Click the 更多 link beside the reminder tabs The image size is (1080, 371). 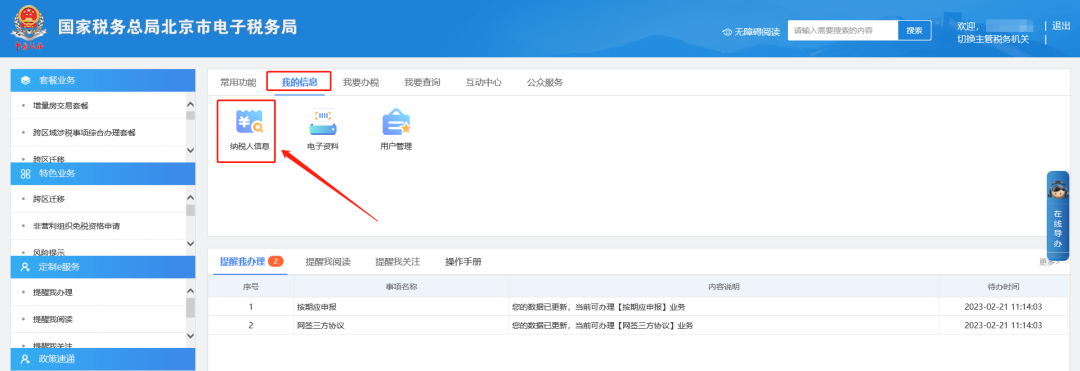(1049, 262)
